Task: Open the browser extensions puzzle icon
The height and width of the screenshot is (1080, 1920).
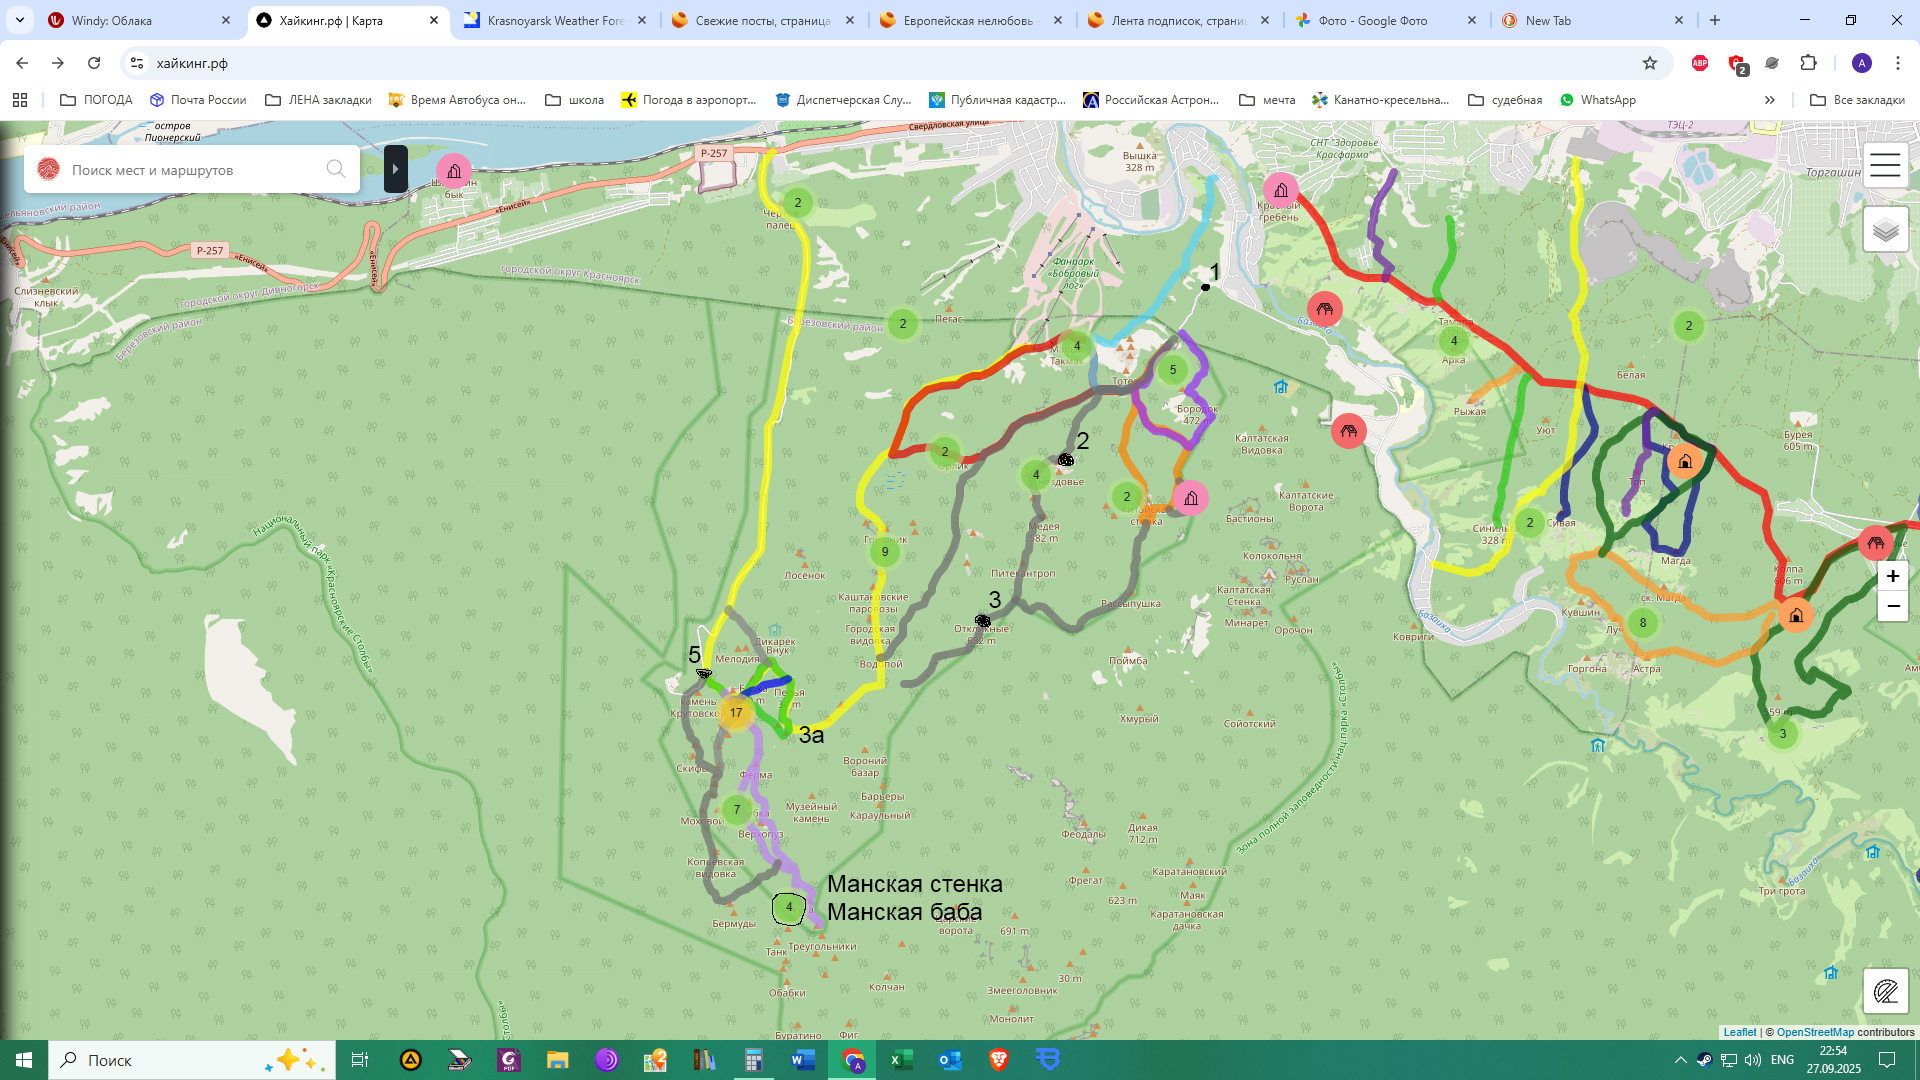Action: [x=1808, y=63]
